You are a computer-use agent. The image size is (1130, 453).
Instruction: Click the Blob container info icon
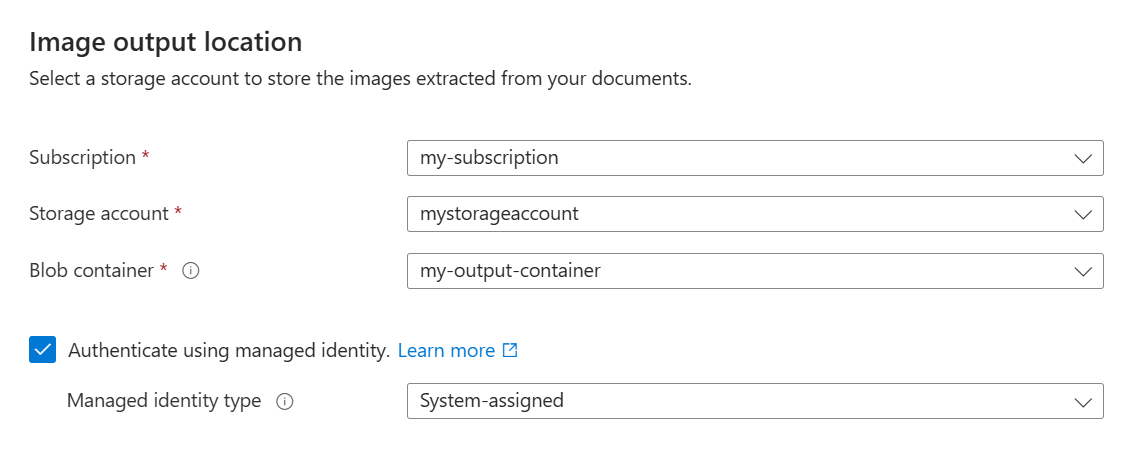192,271
